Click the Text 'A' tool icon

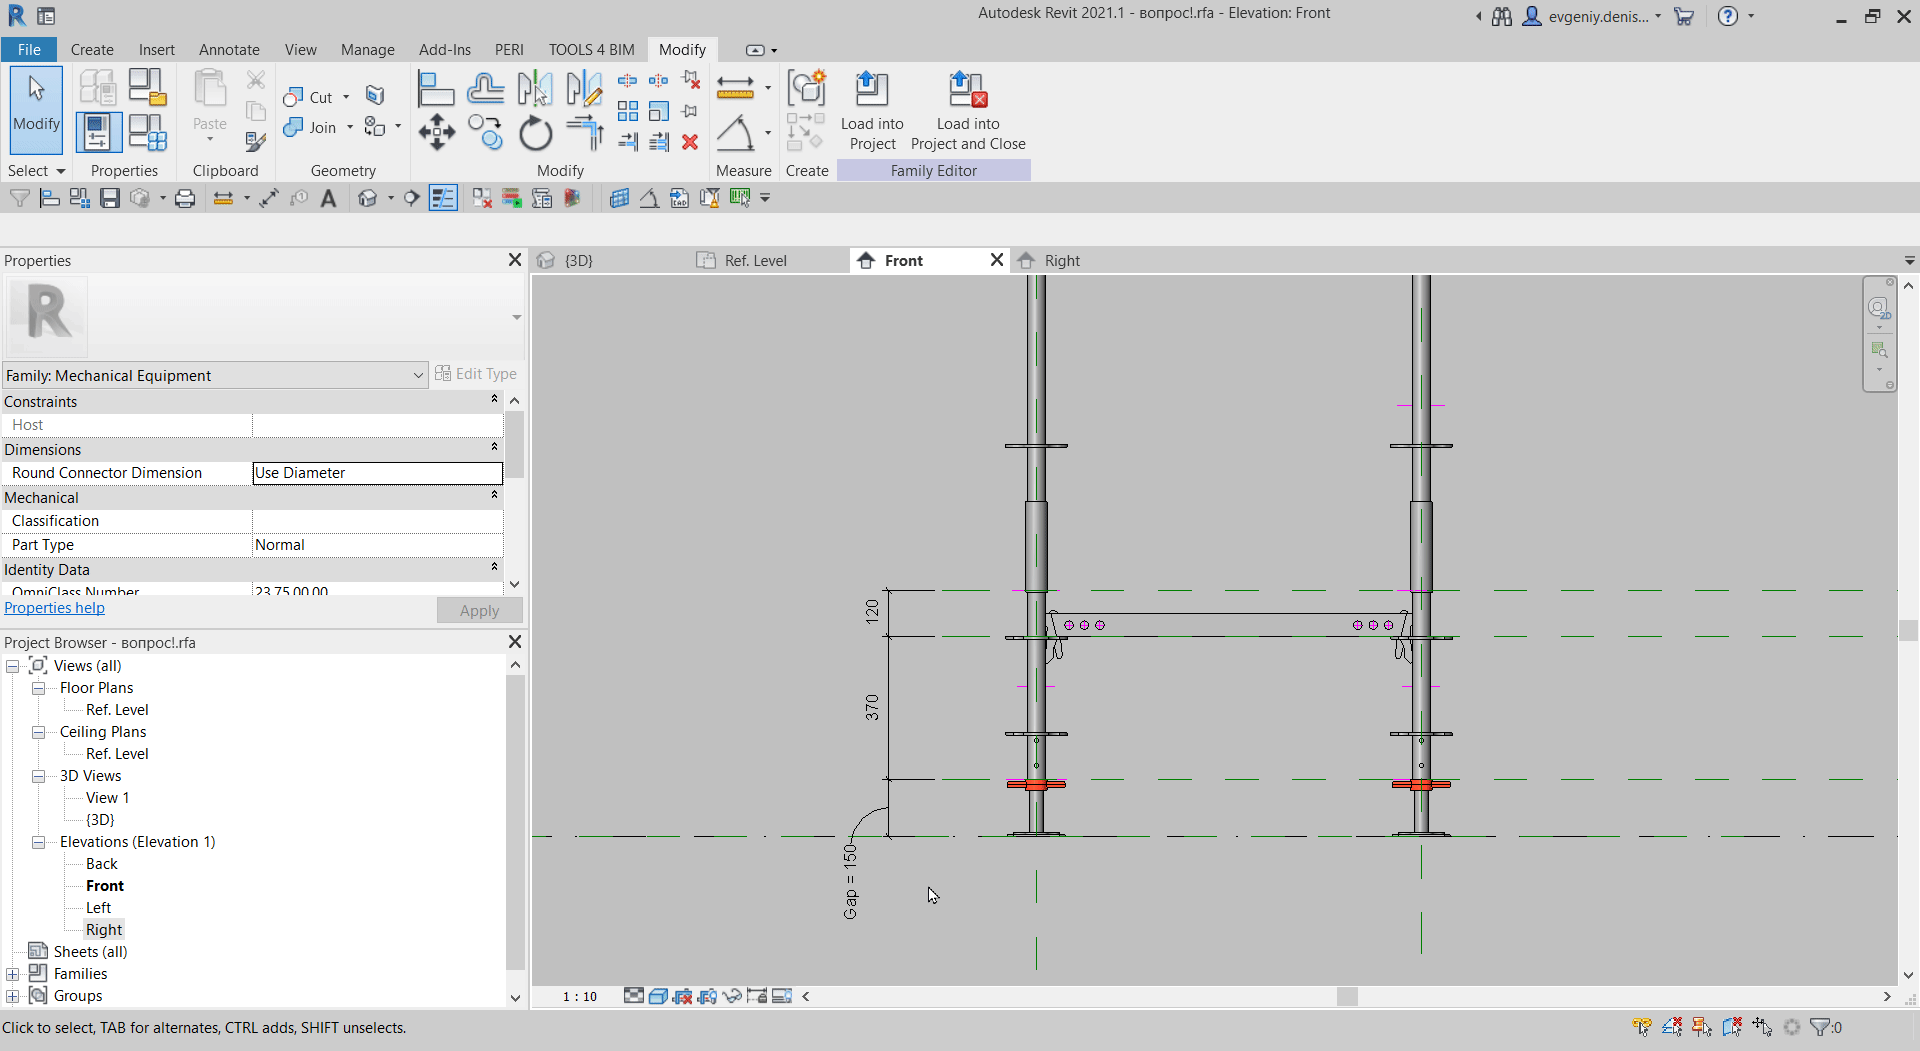[328, 199]
